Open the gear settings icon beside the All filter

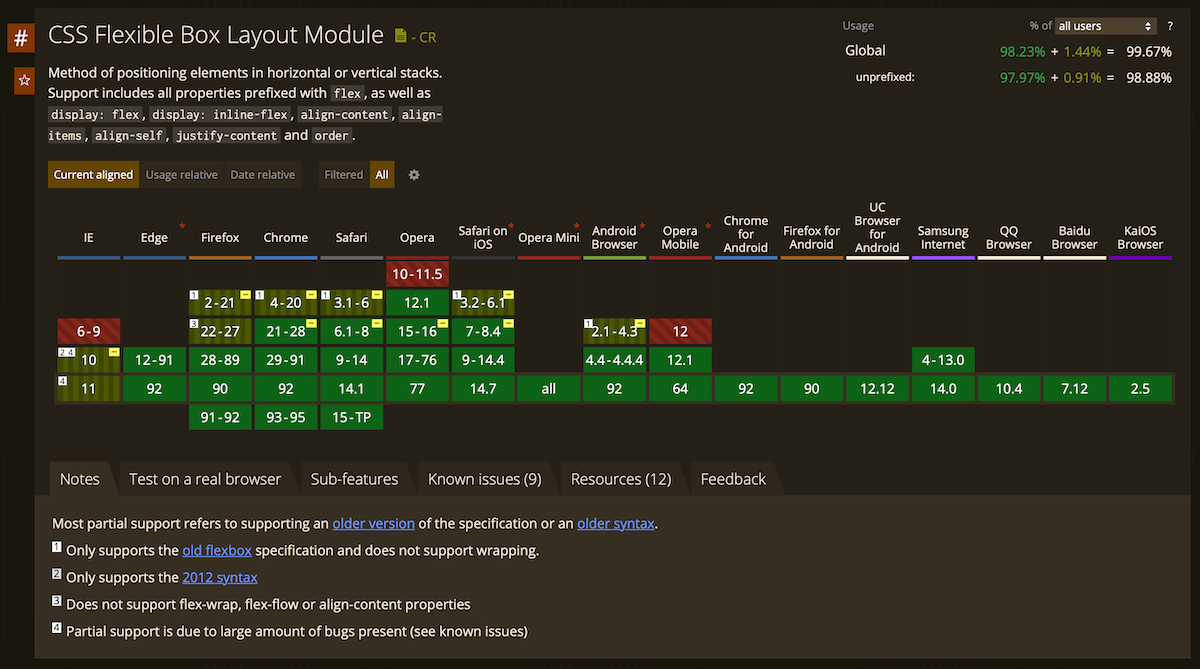(414, 174)
